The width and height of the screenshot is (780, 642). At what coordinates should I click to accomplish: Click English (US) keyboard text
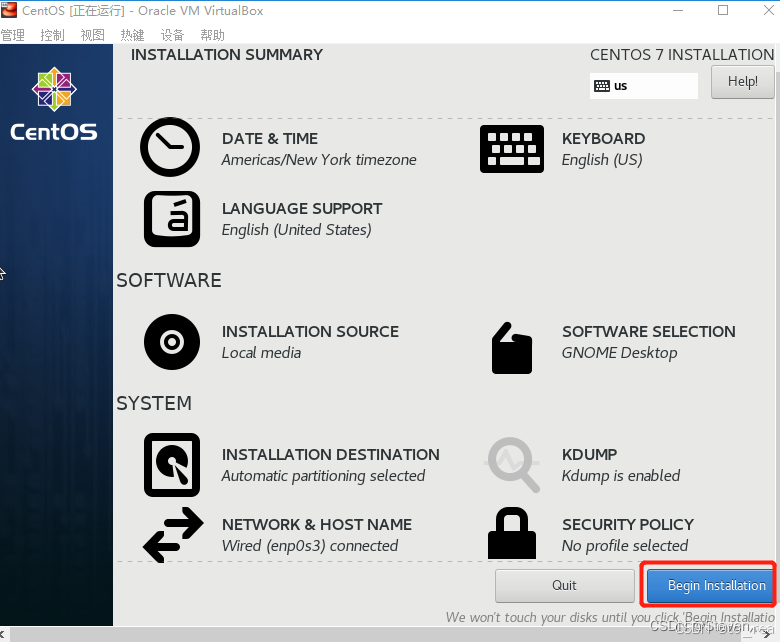602,160
